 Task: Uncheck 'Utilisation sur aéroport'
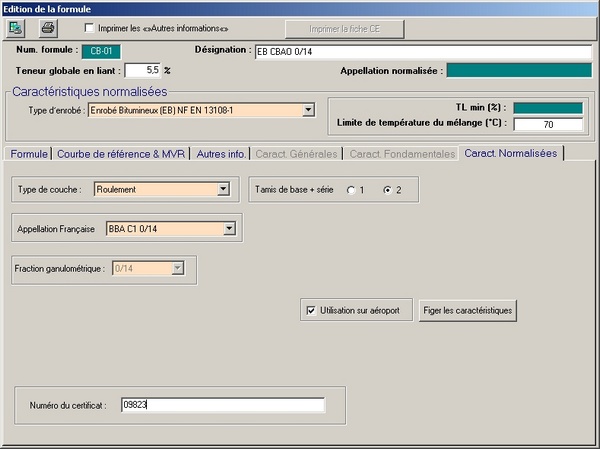310,311
